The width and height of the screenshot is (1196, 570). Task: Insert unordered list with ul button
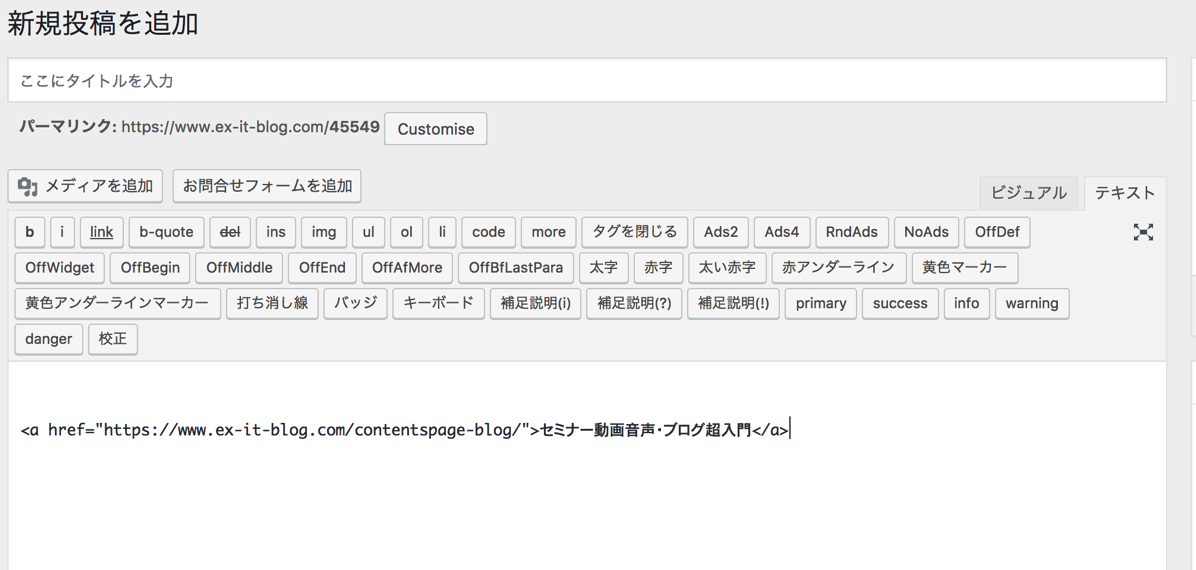pos(368,232)
